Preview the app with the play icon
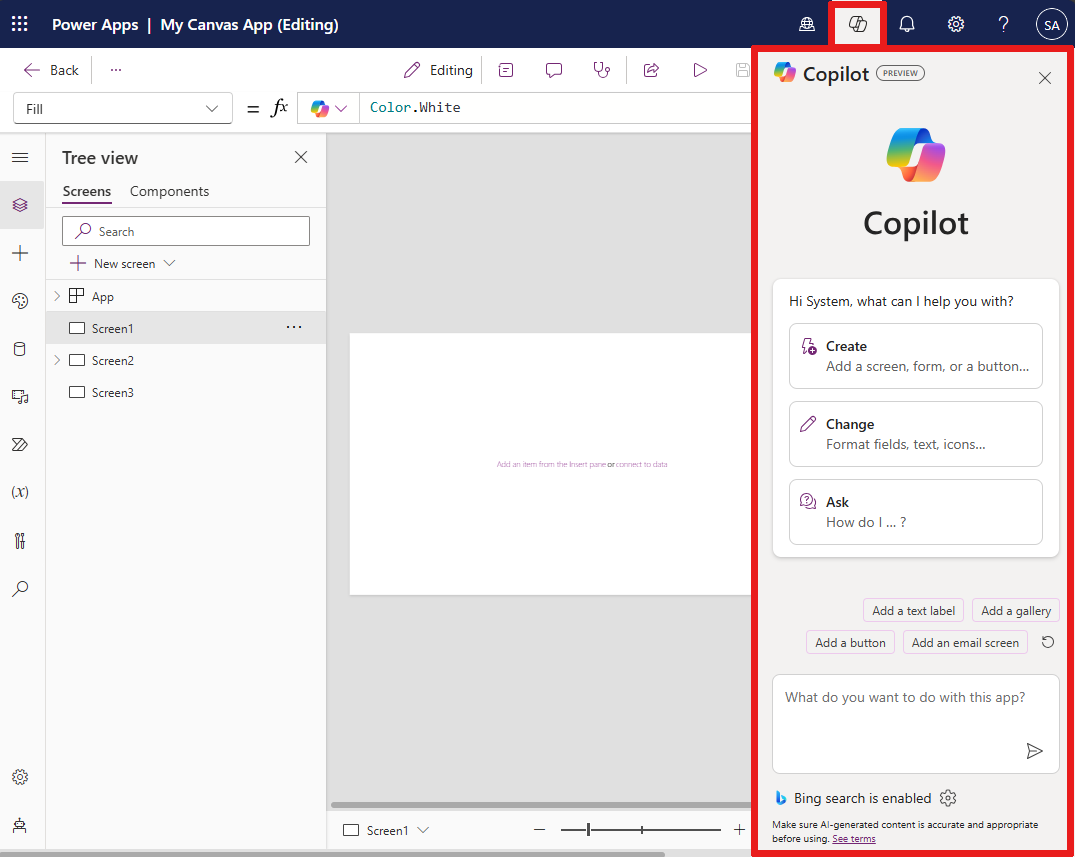Screen dimensions: 1075x857 coord(699,70)
